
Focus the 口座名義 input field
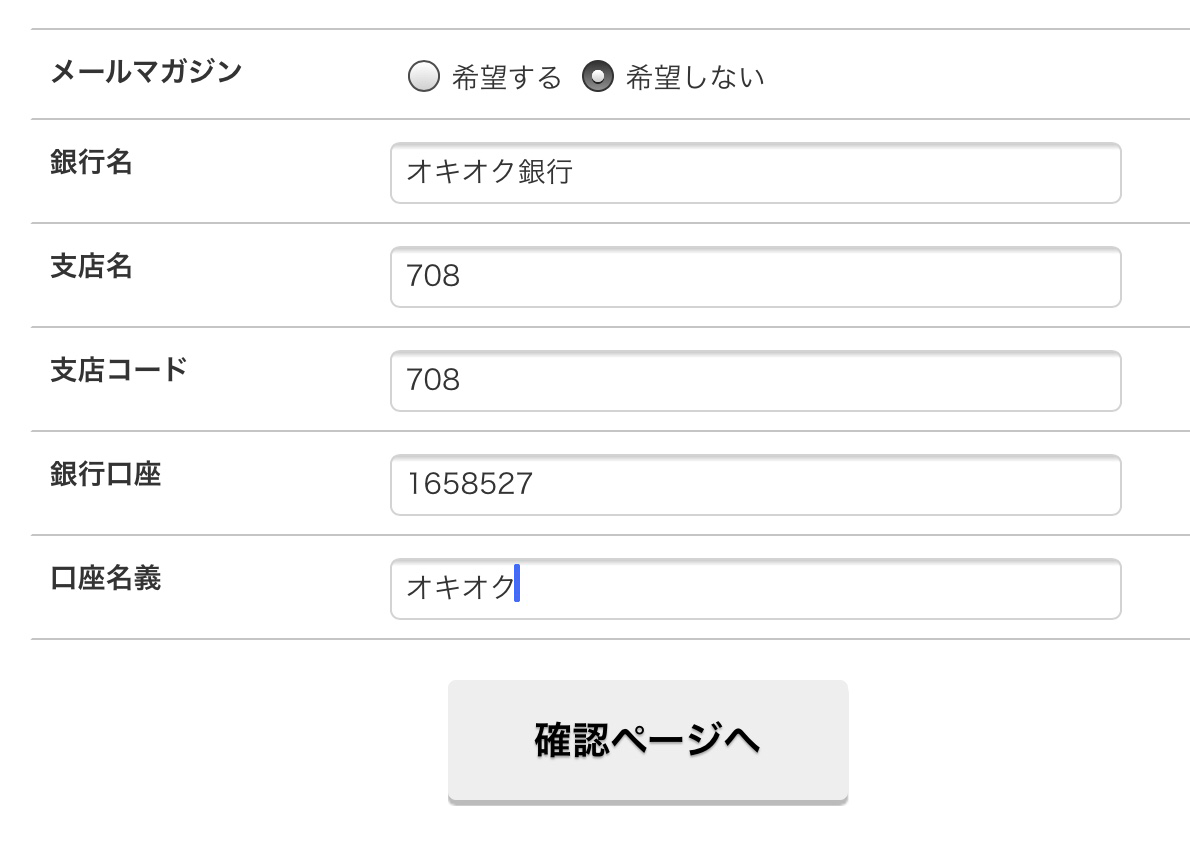(x=755, y=589)
